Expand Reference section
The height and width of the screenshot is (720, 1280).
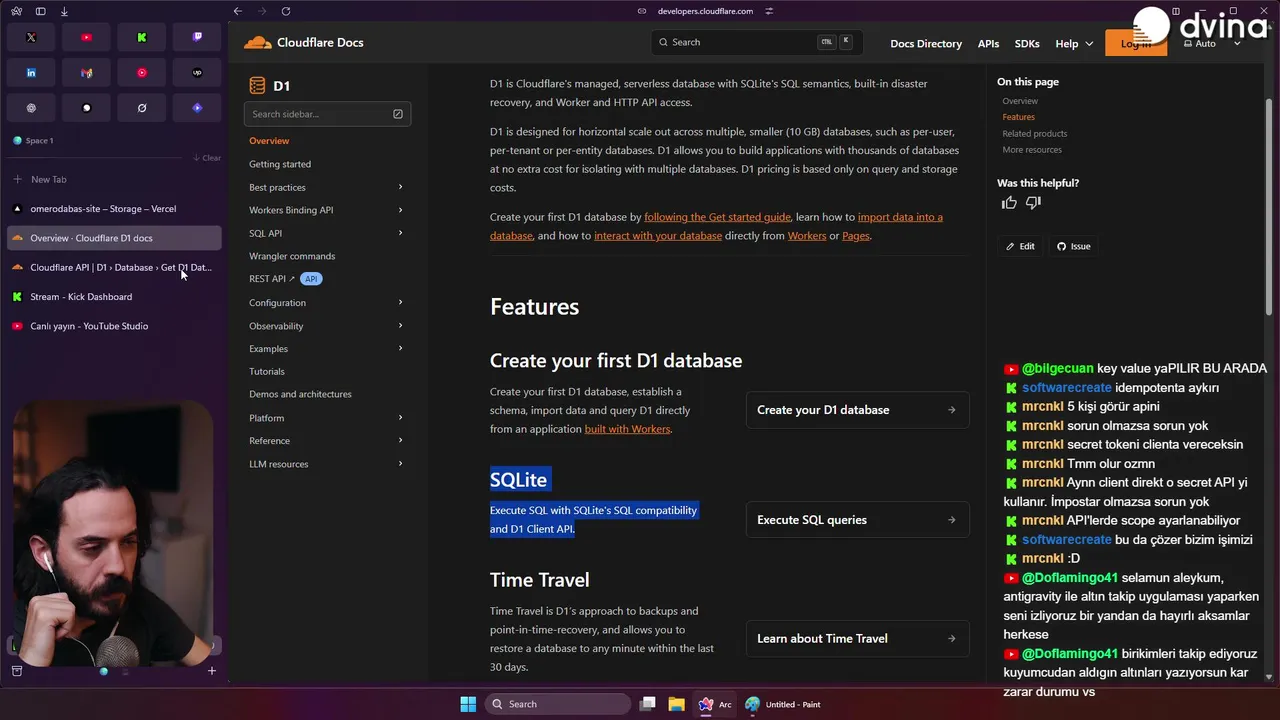(400, 440)
